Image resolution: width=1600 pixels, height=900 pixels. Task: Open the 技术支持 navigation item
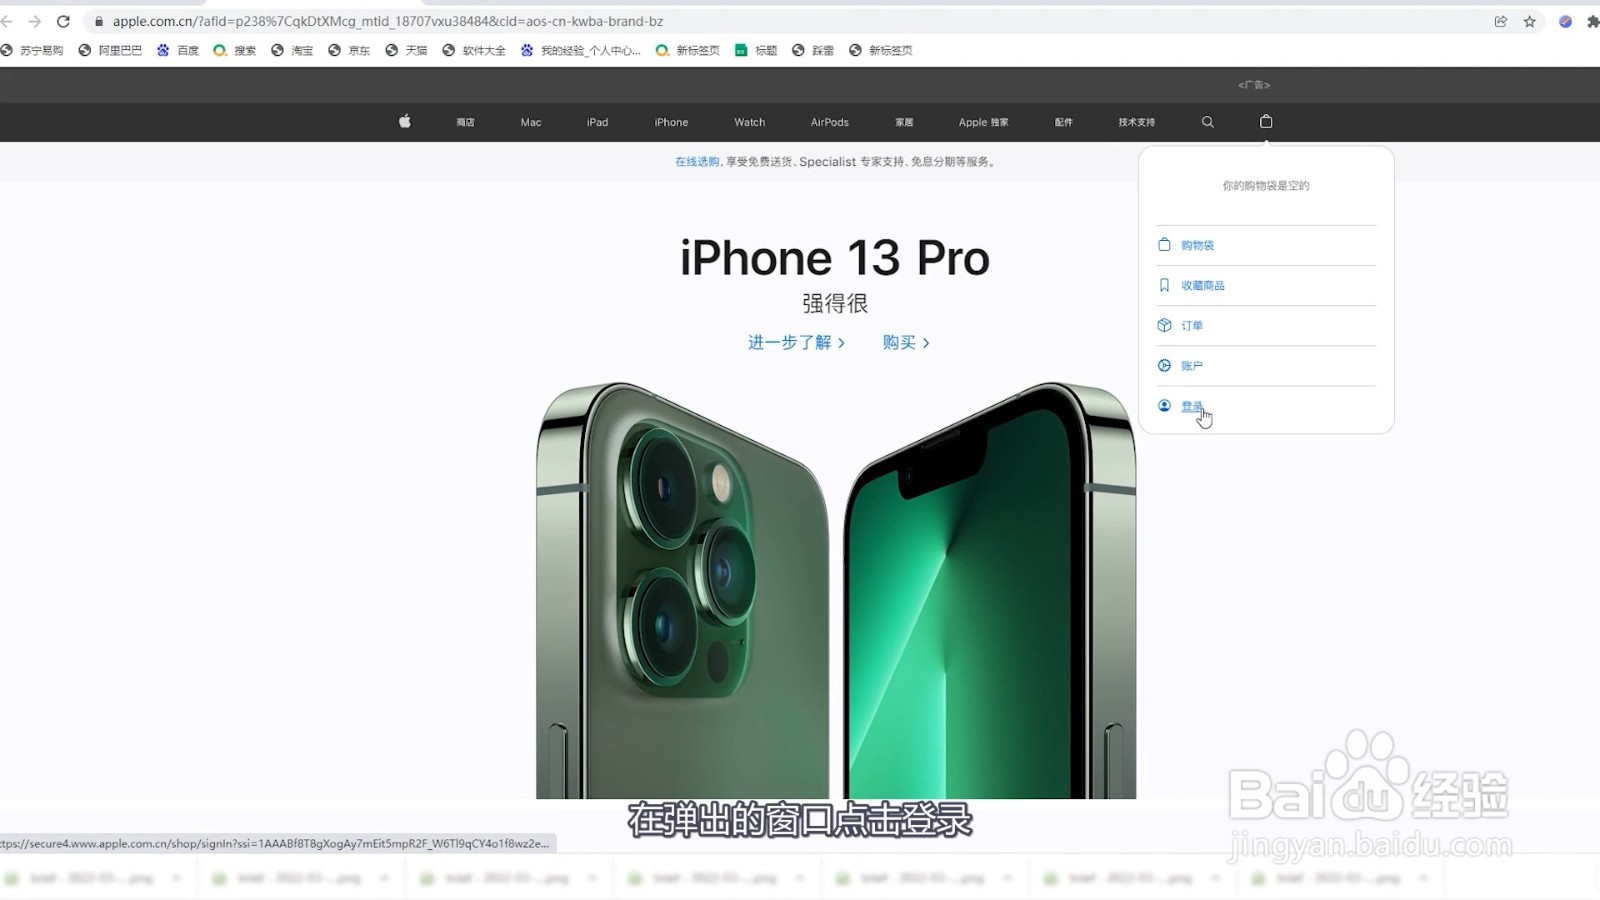tap(1136, 122)
